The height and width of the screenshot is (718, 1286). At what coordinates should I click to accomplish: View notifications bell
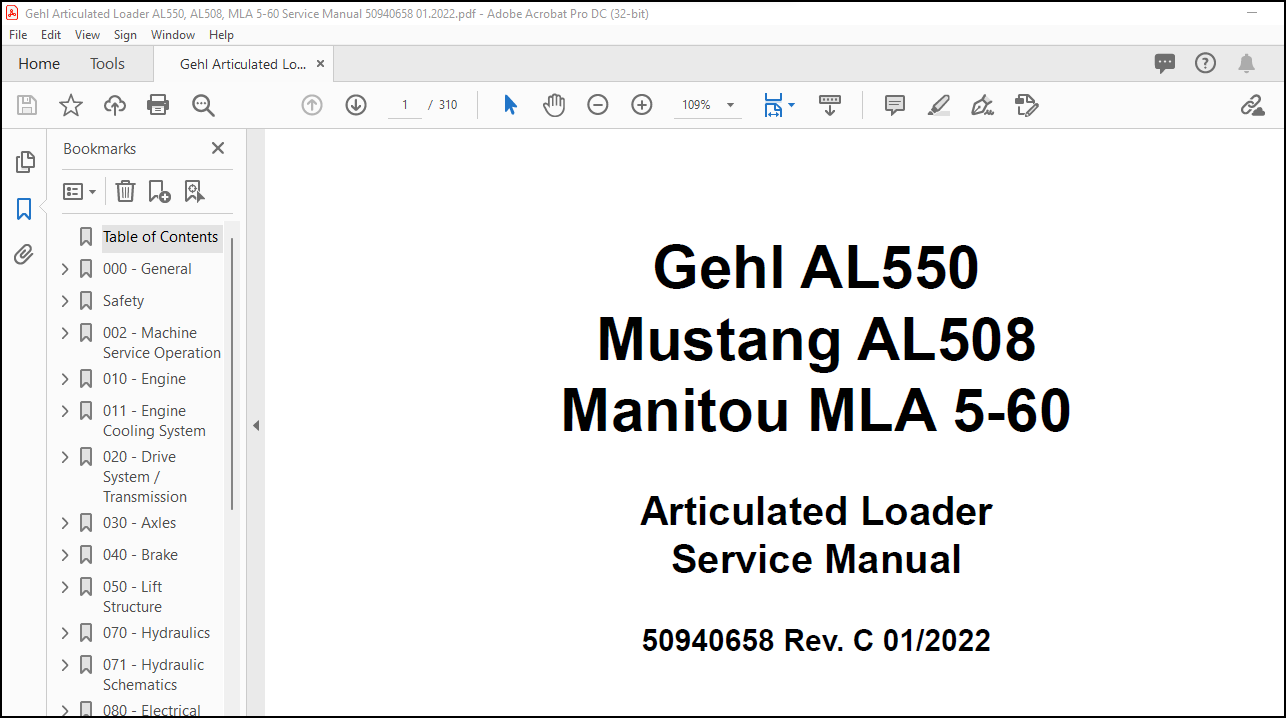[1246, 63]
